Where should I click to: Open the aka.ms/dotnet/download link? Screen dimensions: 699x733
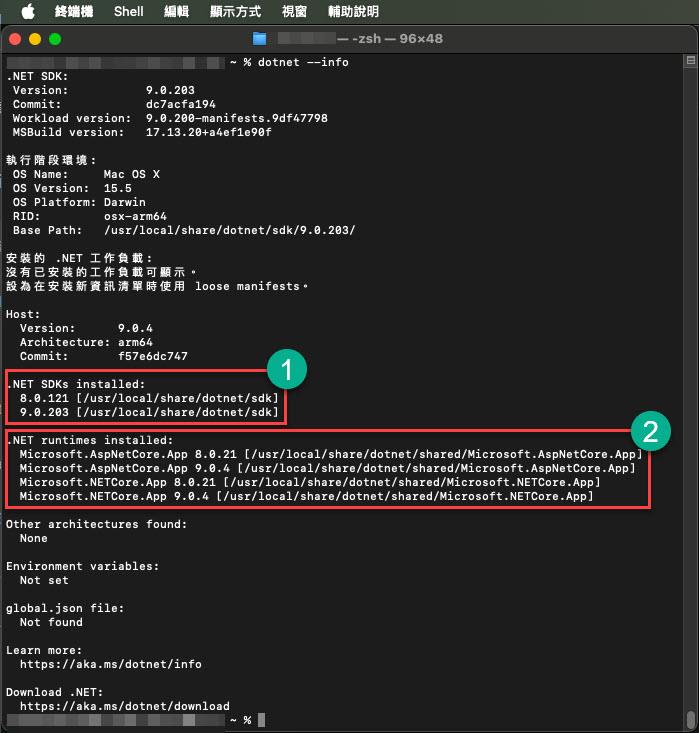[x=124, y=706]
